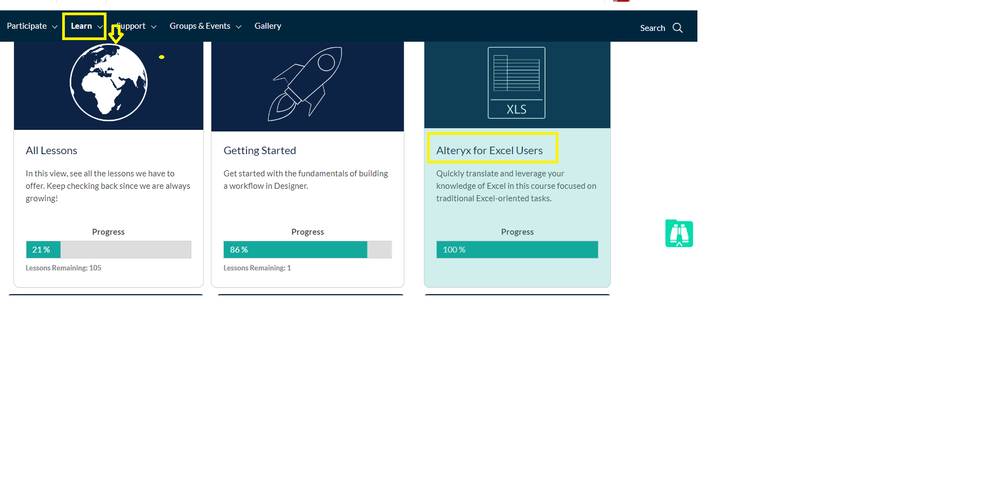Click Progress label under Excel Users
The width and height of the screenshot is (998, 490).
pos(517,232)
